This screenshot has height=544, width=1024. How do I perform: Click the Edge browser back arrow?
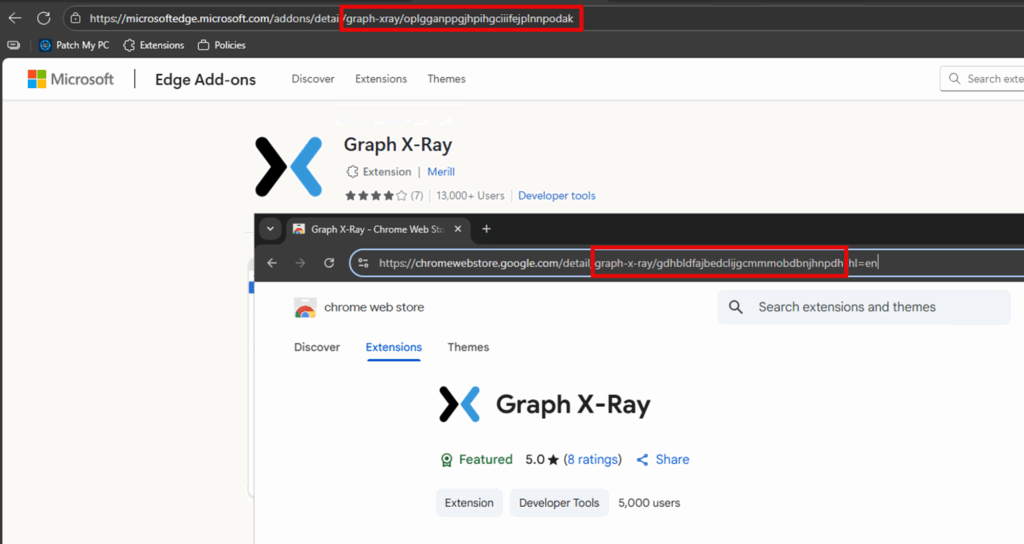[15, 18]
